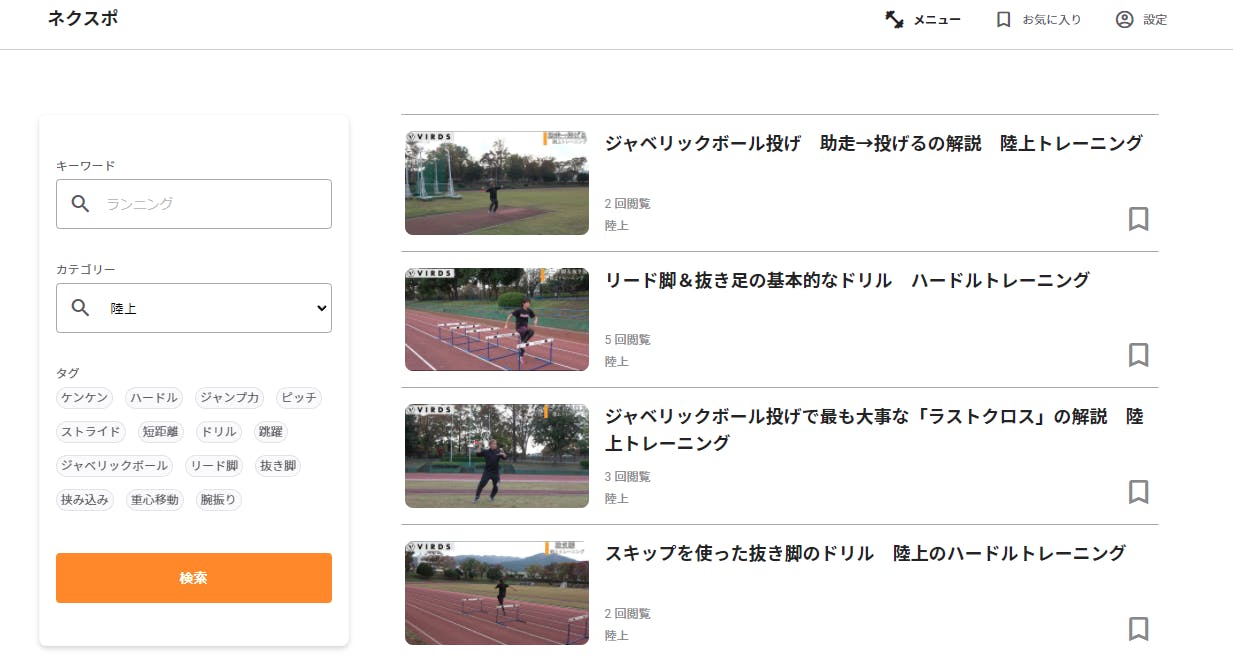The height and width of the screenshot is (659, 1233).
Task: Click the keyword search magnifier icon
Action: (81, 204)
